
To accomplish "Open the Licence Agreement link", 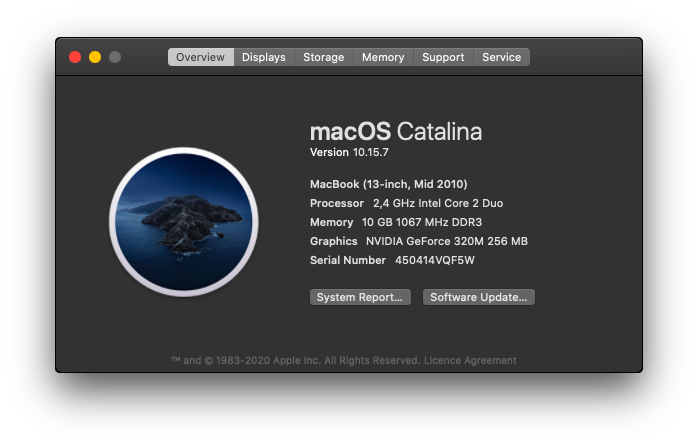I will point(470,361).
